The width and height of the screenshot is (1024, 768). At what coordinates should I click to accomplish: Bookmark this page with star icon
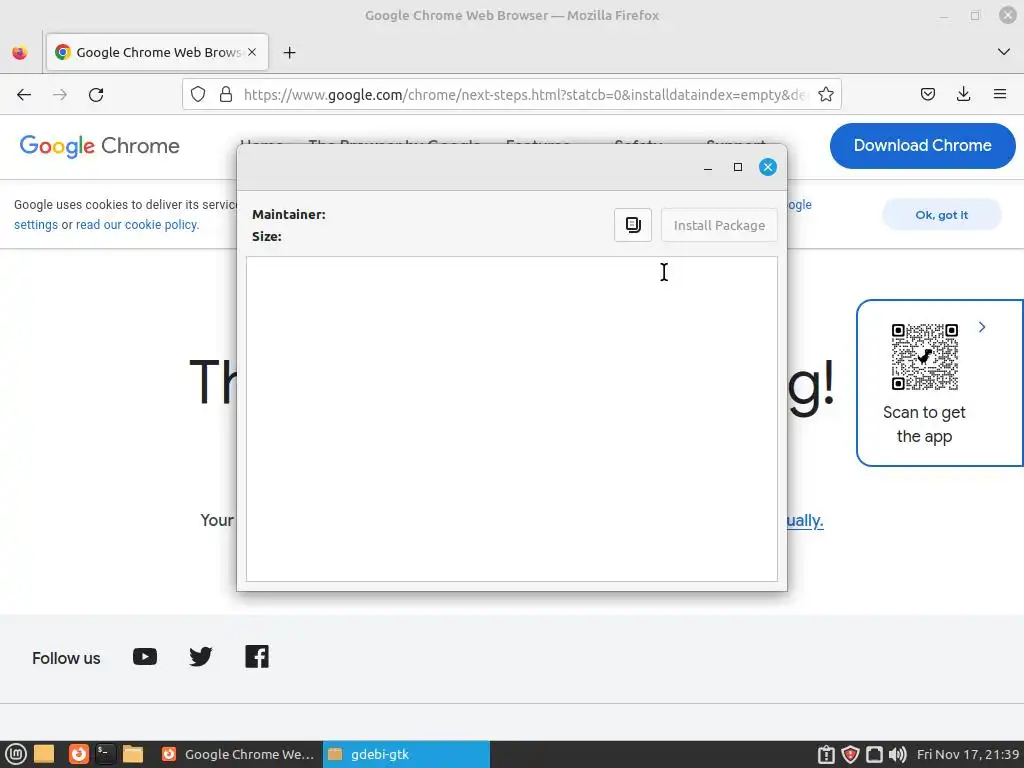(825, 95)
